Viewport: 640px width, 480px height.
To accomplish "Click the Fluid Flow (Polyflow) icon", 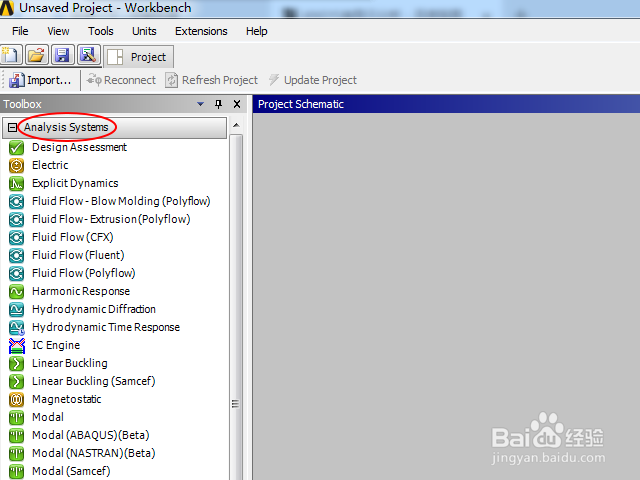I will pos(16,273).
